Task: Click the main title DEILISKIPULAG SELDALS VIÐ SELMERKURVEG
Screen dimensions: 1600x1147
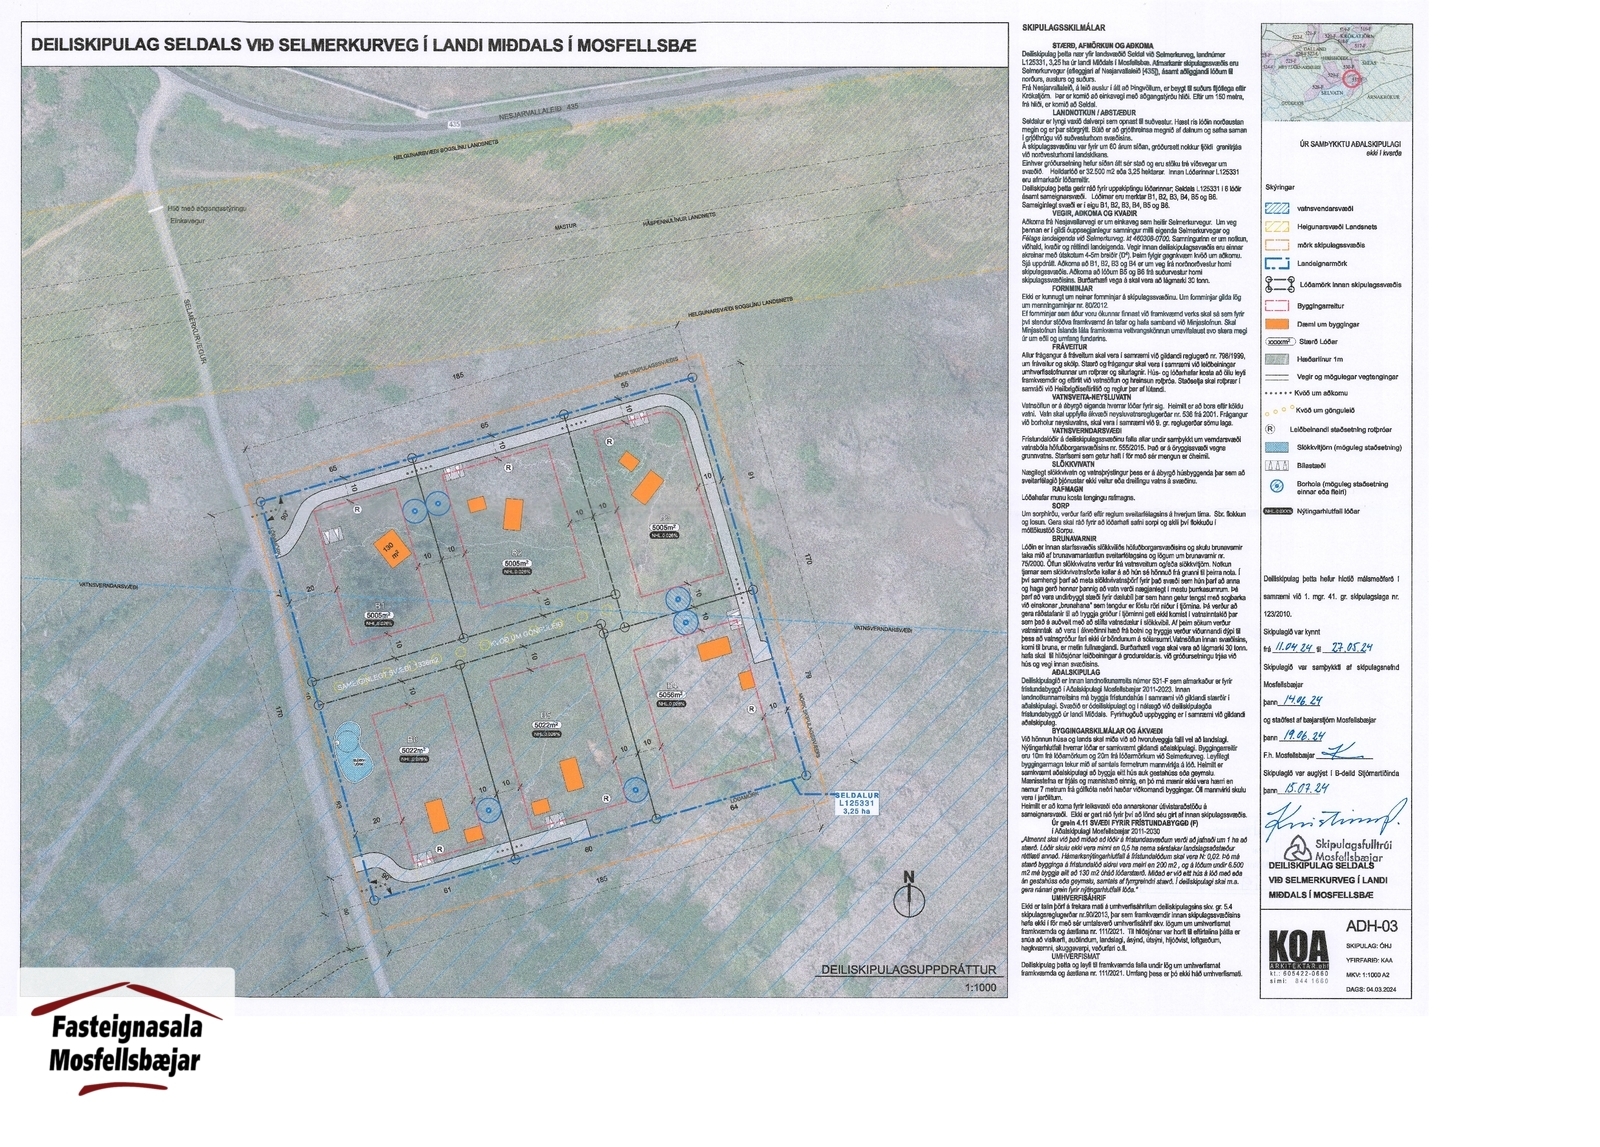Action: 364,46
